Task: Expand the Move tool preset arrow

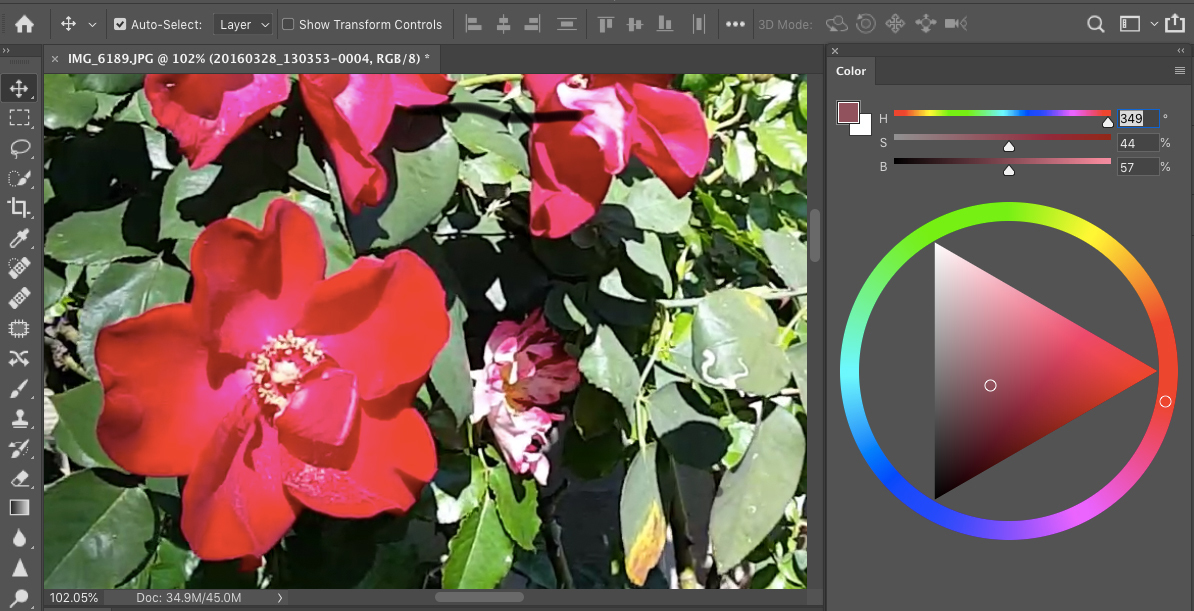Action: [92, 24]
